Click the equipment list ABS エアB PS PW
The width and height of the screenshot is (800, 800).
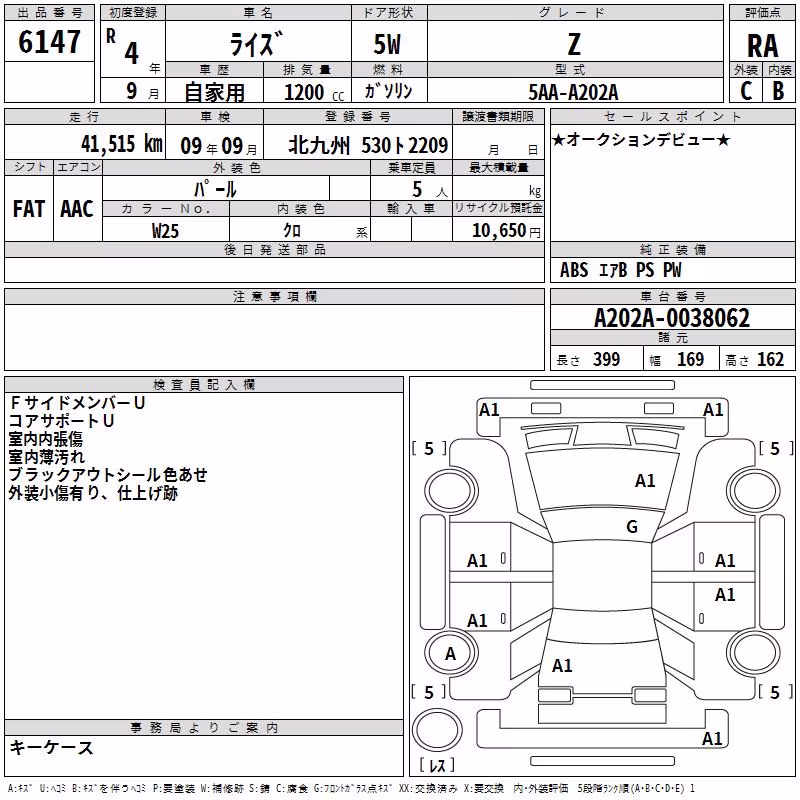pos(620,270)
